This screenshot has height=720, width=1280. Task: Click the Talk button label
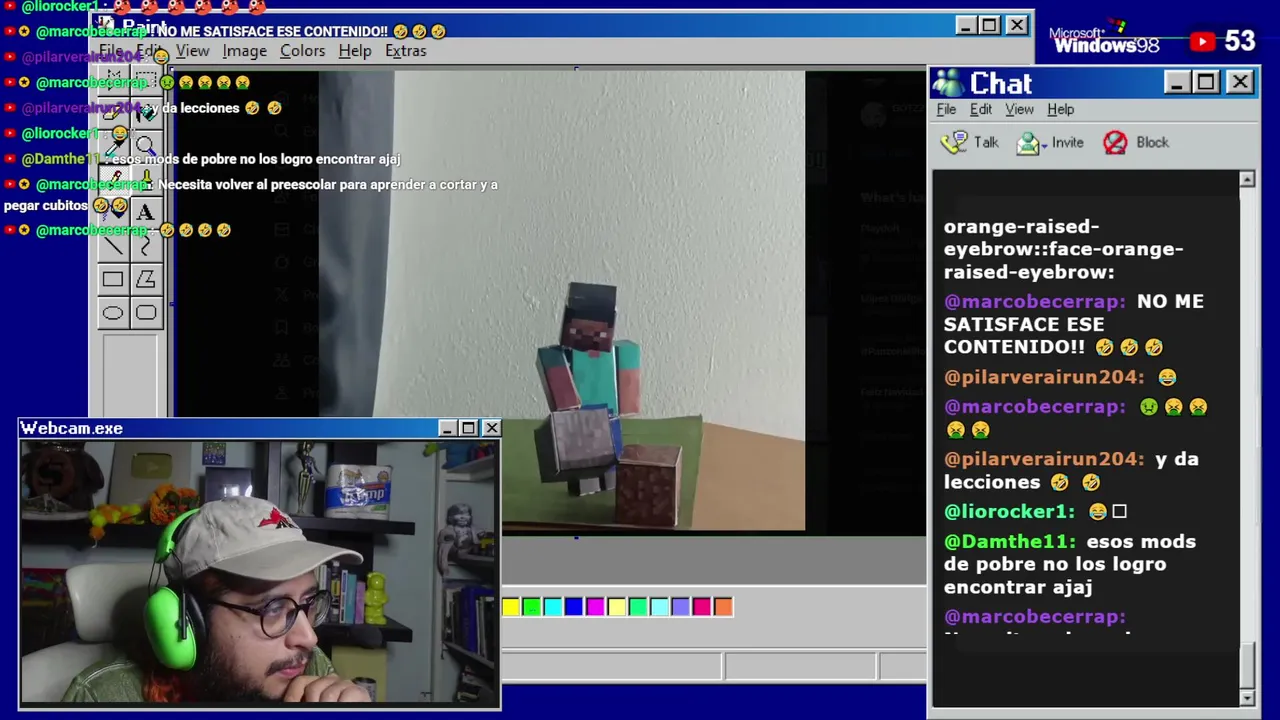coord(986,143)
